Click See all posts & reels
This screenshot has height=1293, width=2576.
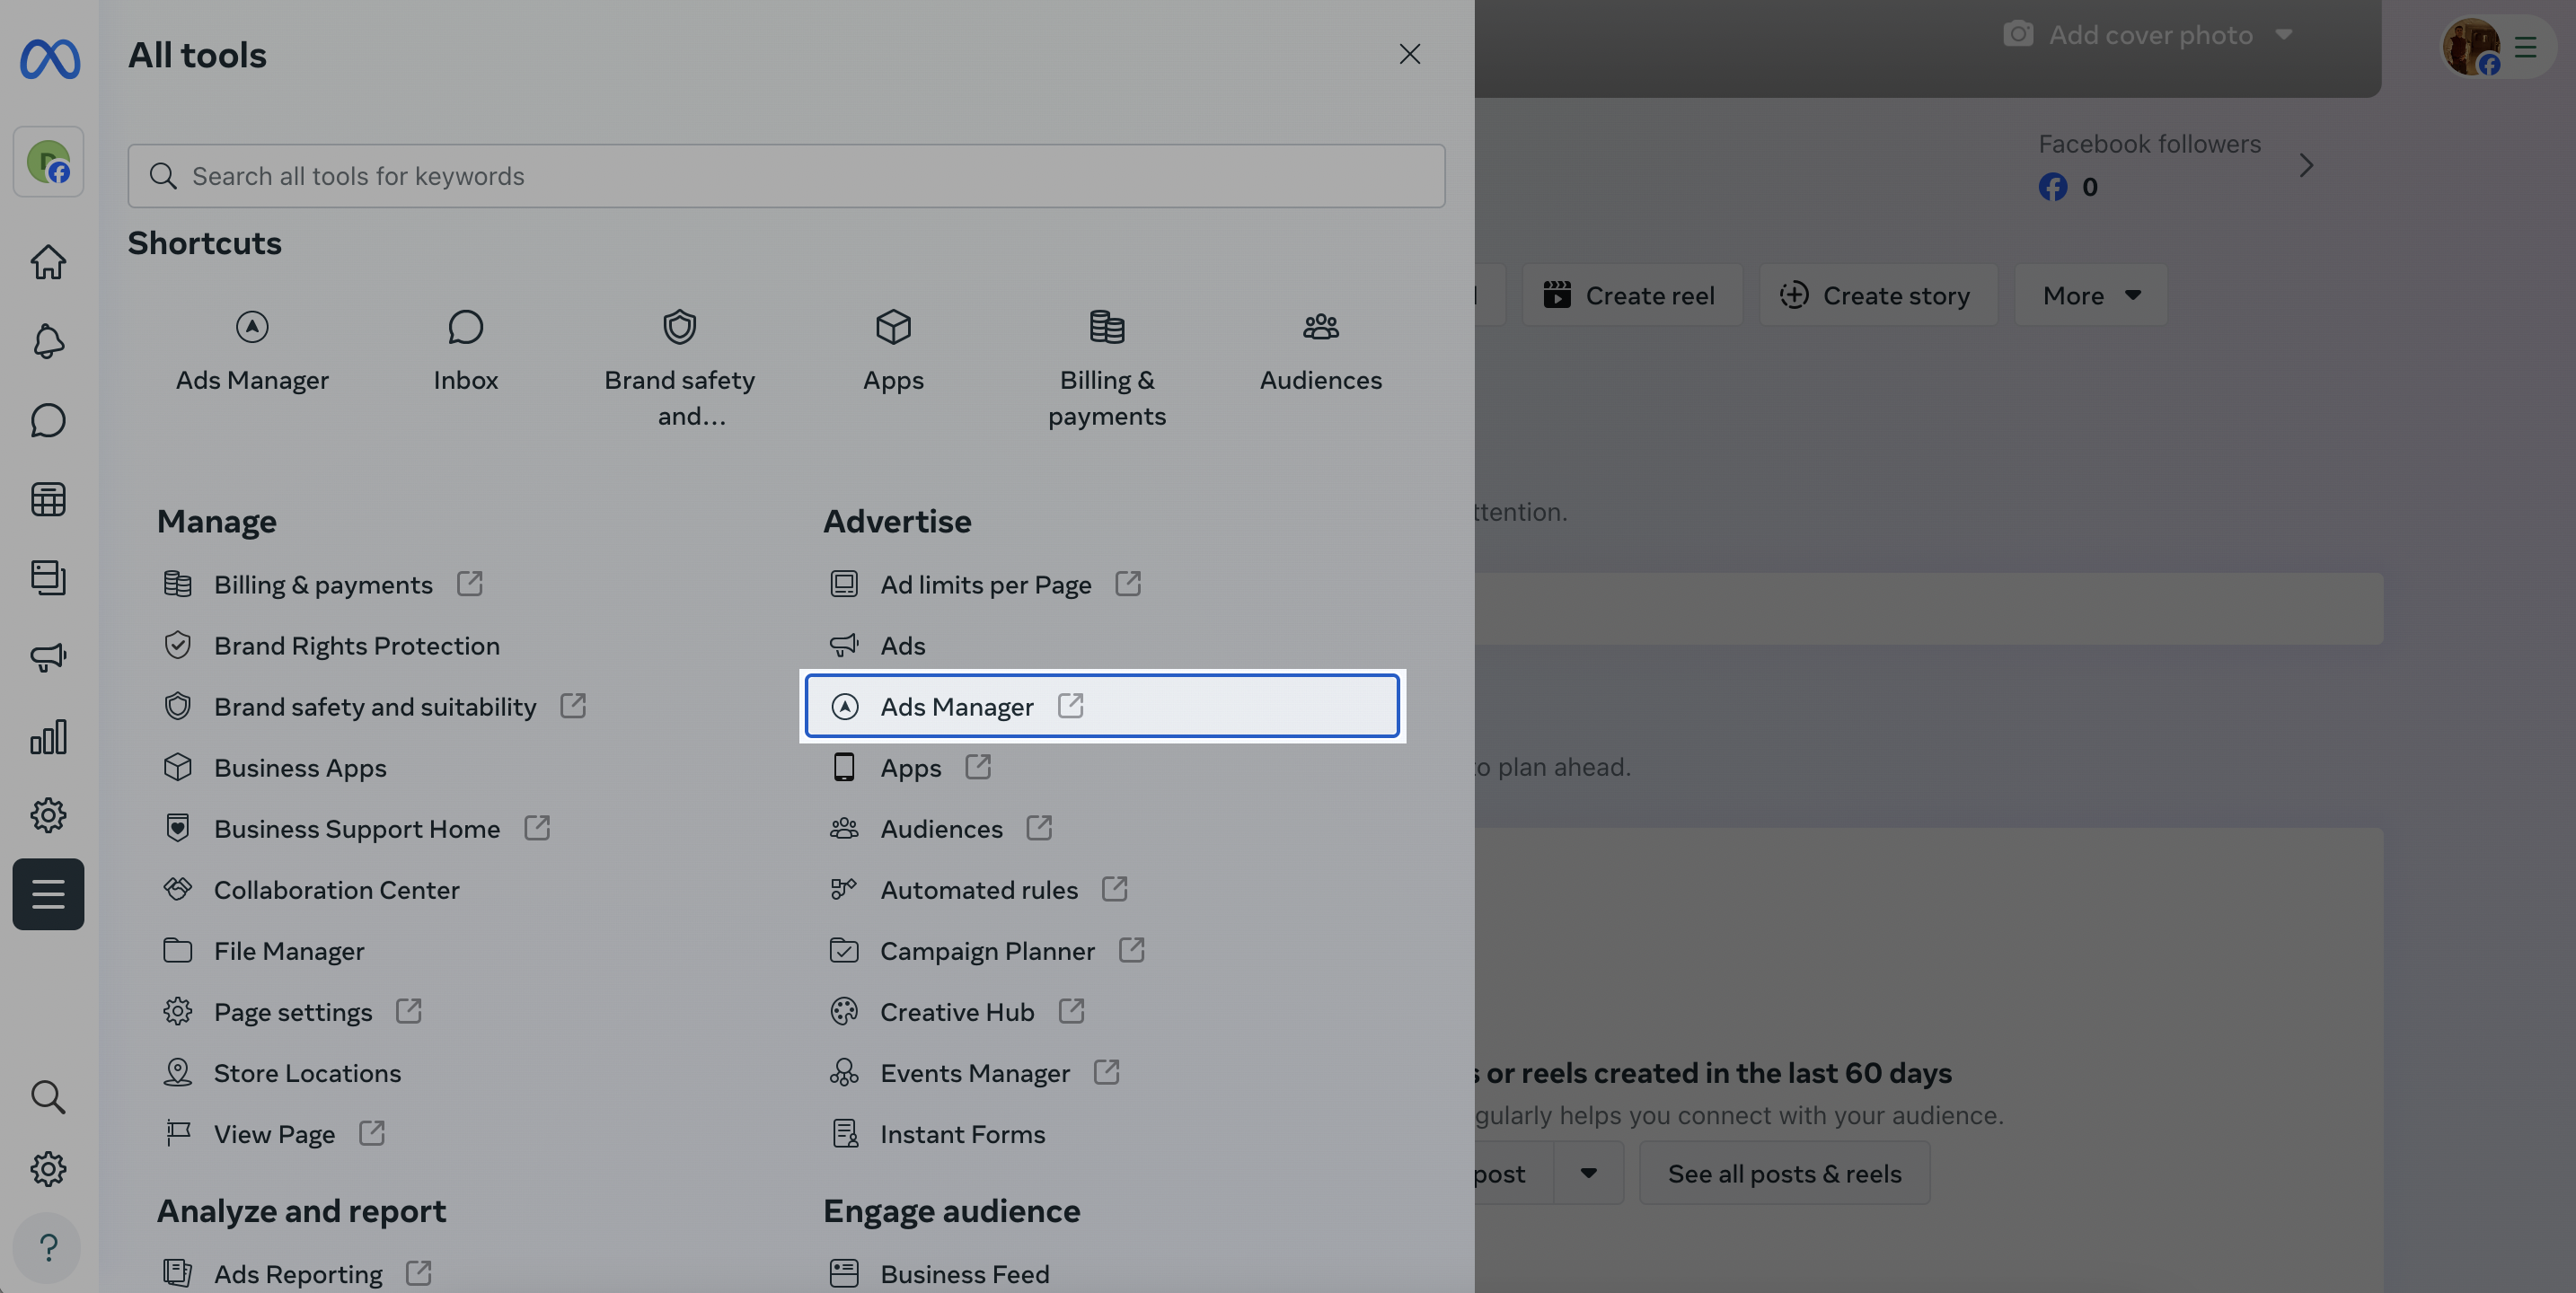tap(1784, 1173)
